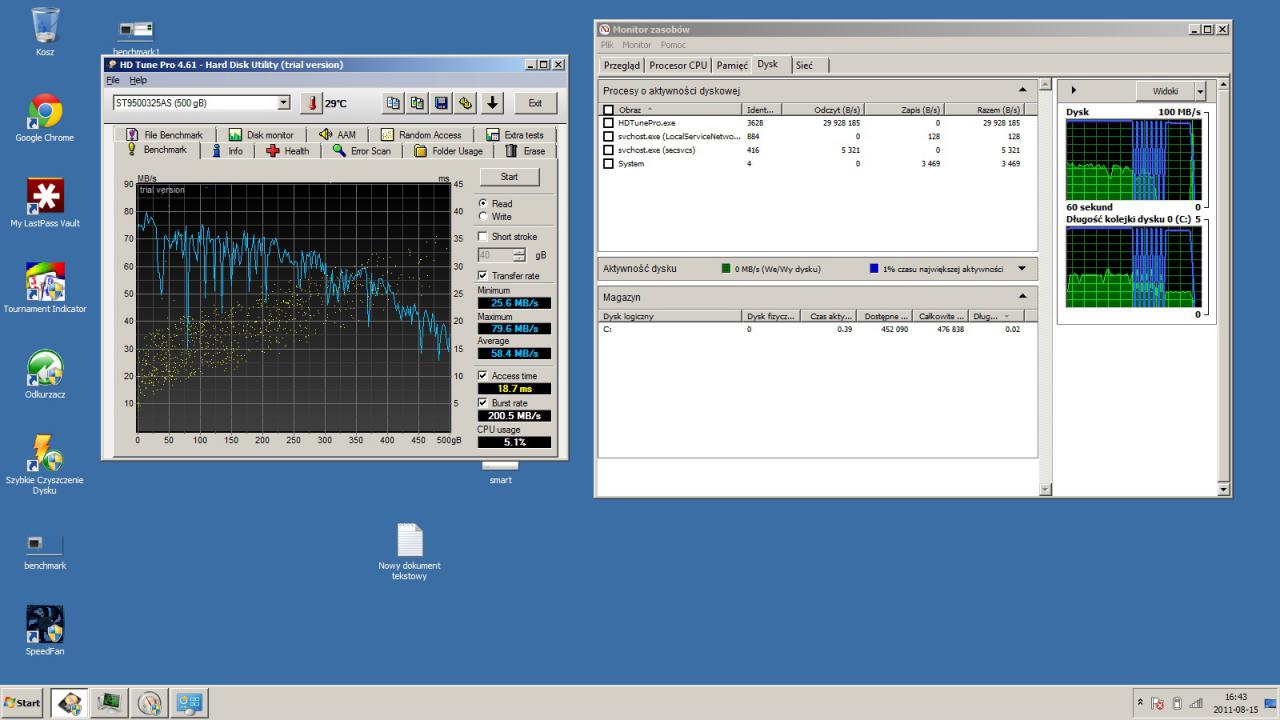Open the Help menu in HD Tune
The image size is (1280, 720).
138,80
